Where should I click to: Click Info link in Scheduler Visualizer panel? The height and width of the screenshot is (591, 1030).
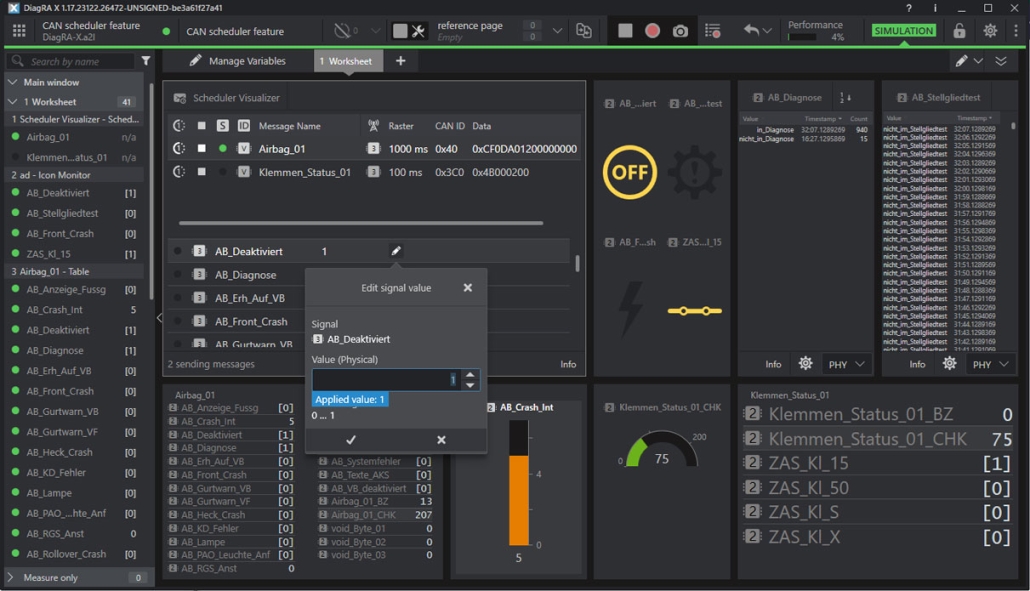pyautogui.click(x=568, y=364)
